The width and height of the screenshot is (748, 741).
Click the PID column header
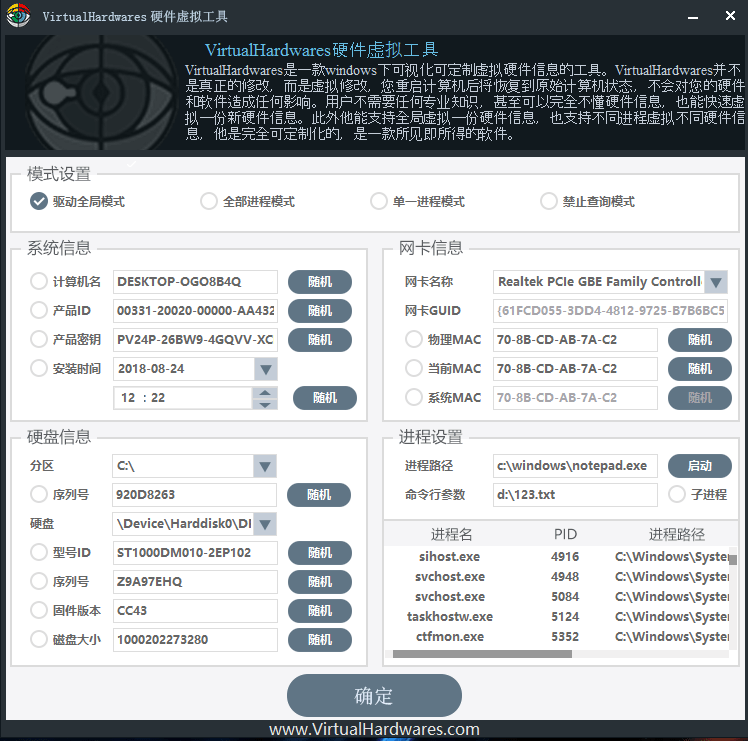(x=565, y=534)
